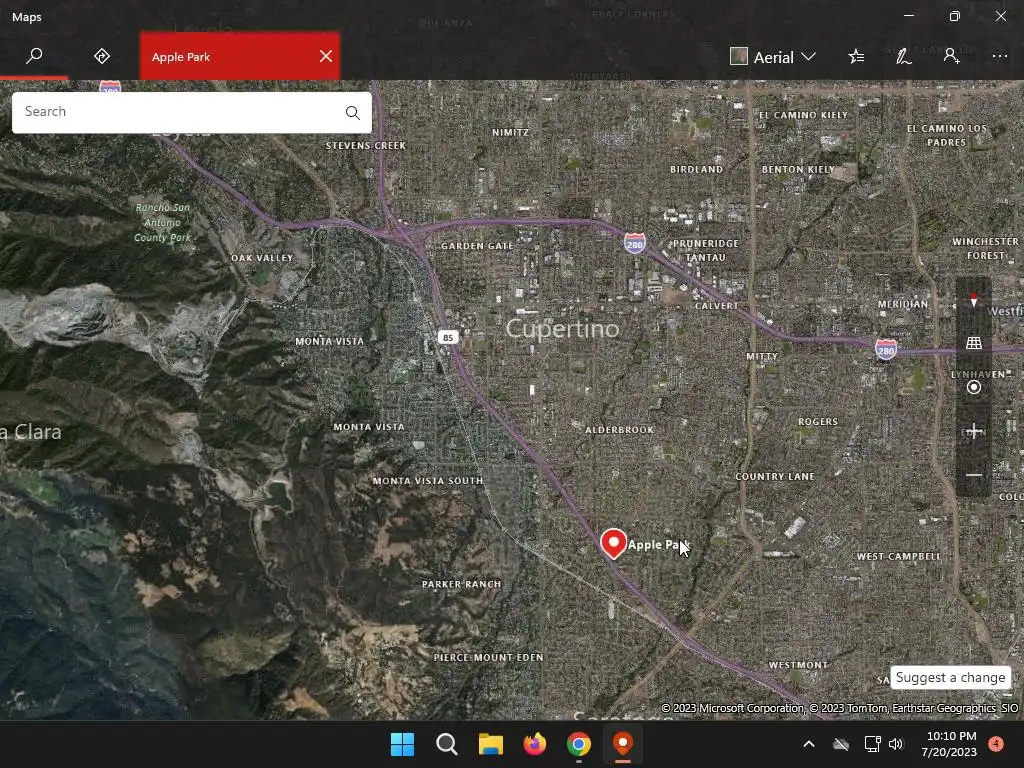Select the red Apple Park map pin
Image resolution: width=1024 pixels, height=768 pixels.
[613, 544]
